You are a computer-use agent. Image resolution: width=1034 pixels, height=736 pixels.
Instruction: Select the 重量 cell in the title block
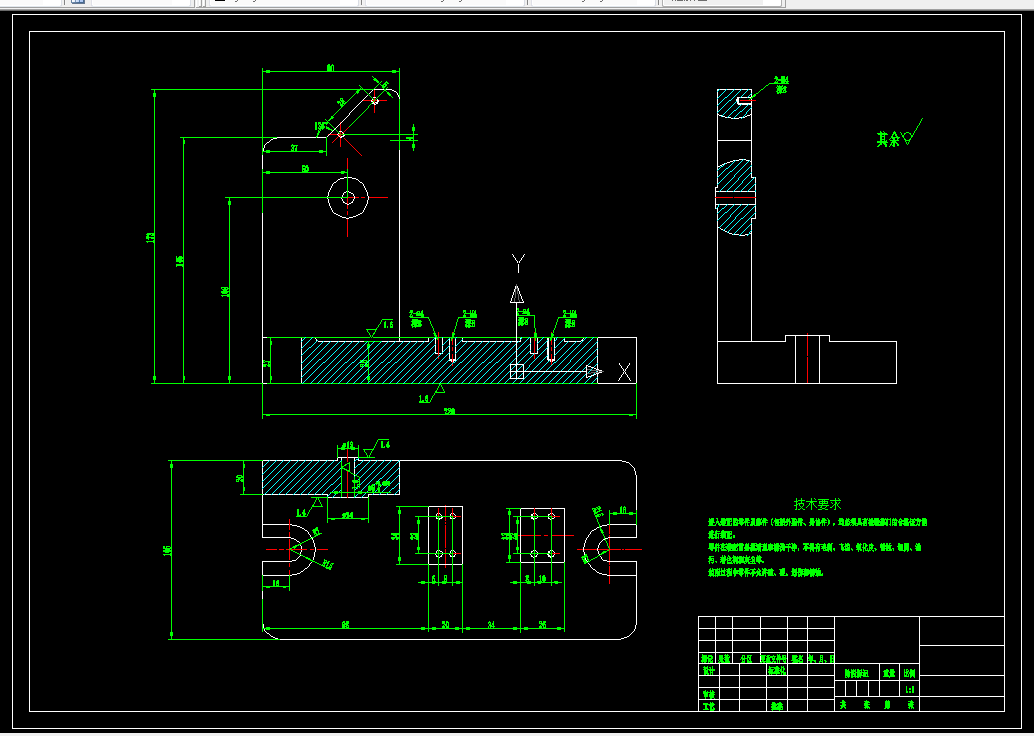tap(890, 673)
